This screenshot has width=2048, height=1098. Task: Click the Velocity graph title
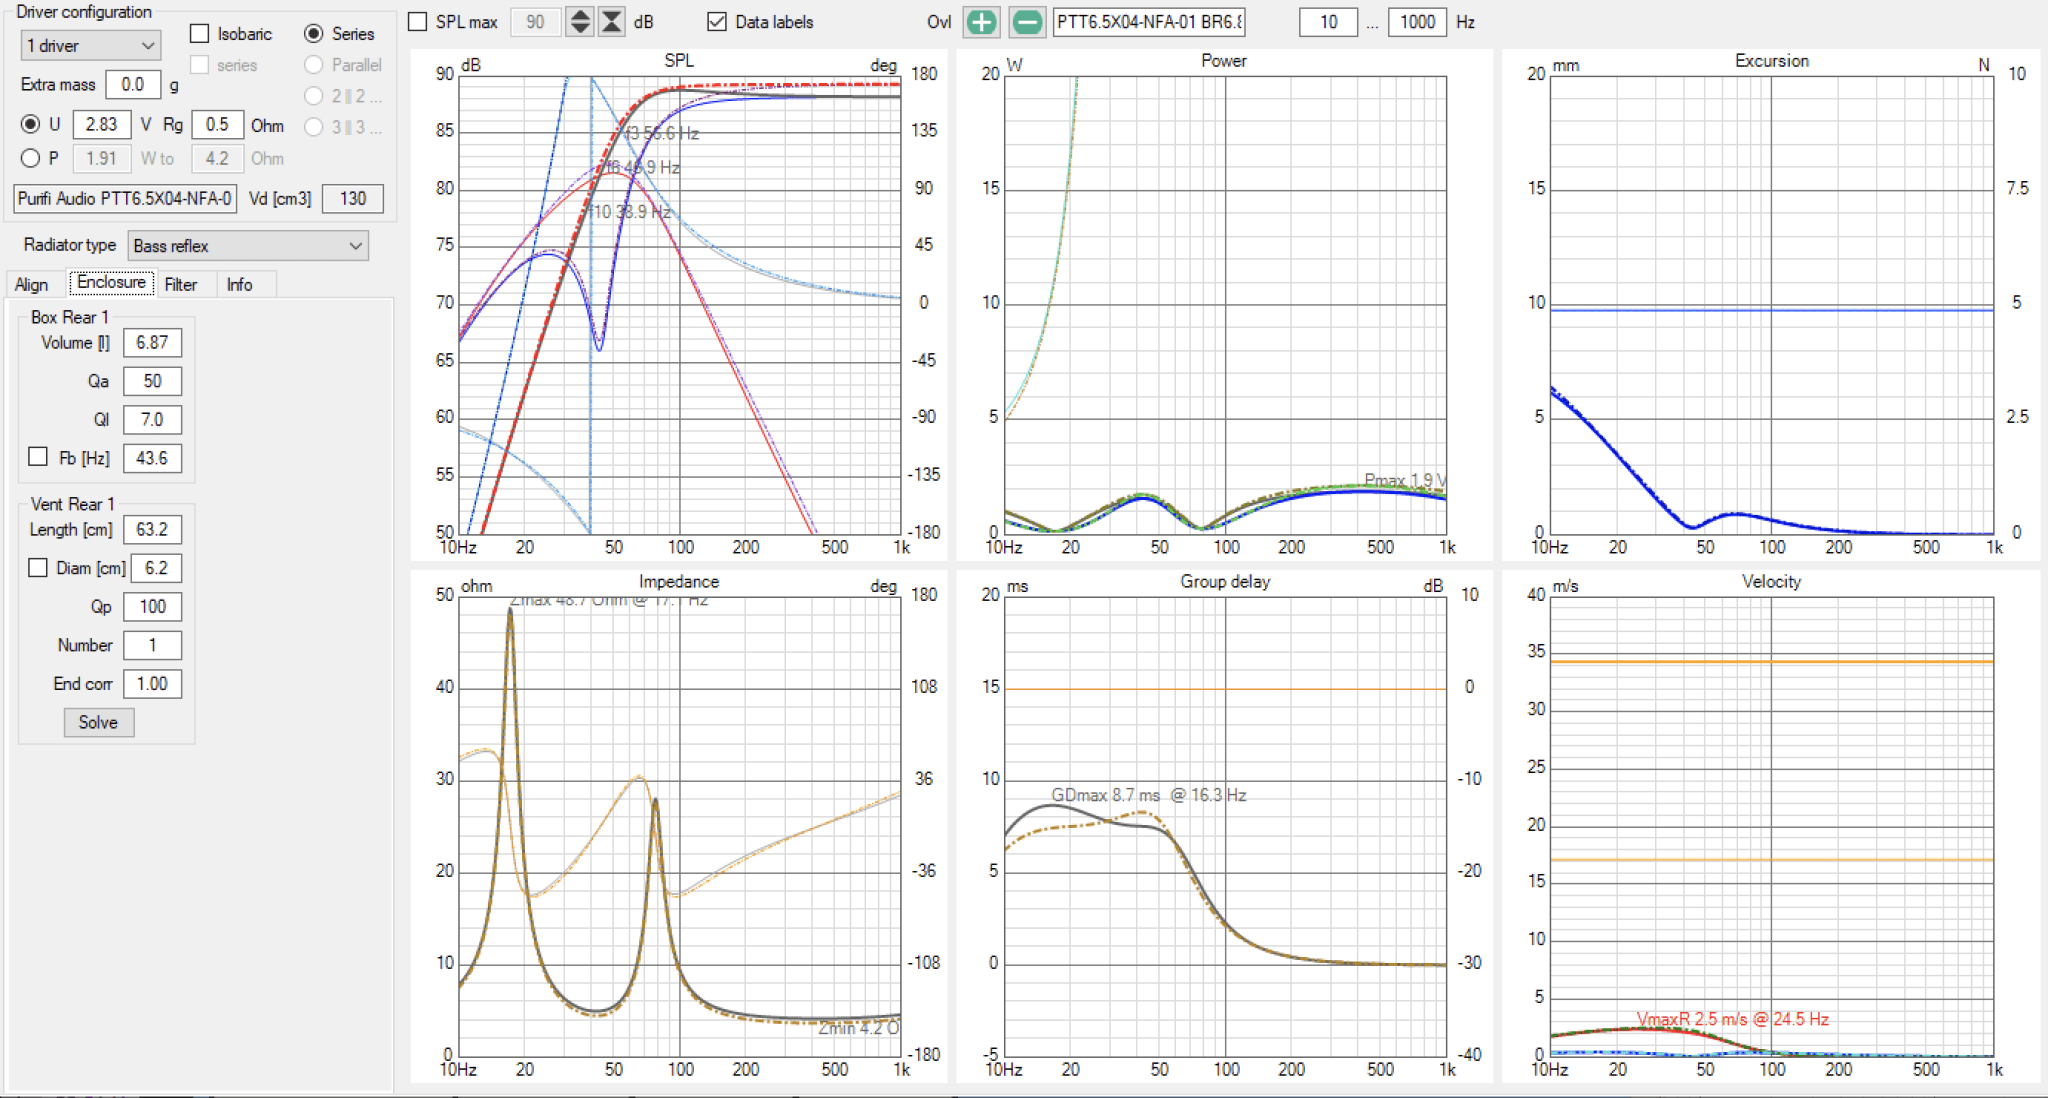[x=1771, y=582]
